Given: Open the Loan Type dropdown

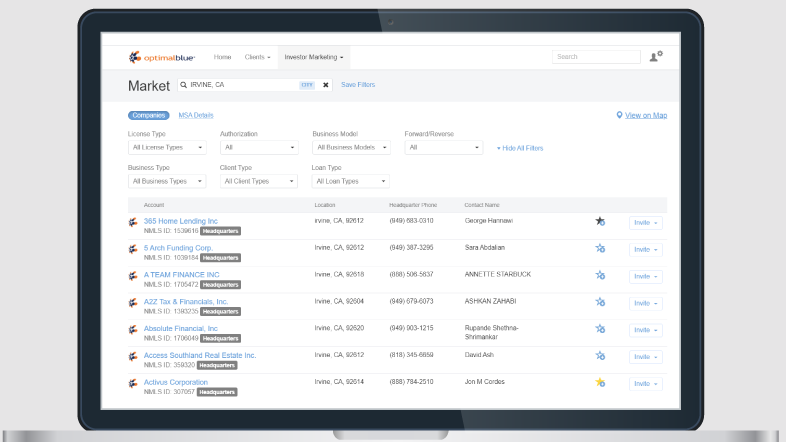Looking at the screenshot, I should (350, 181).
